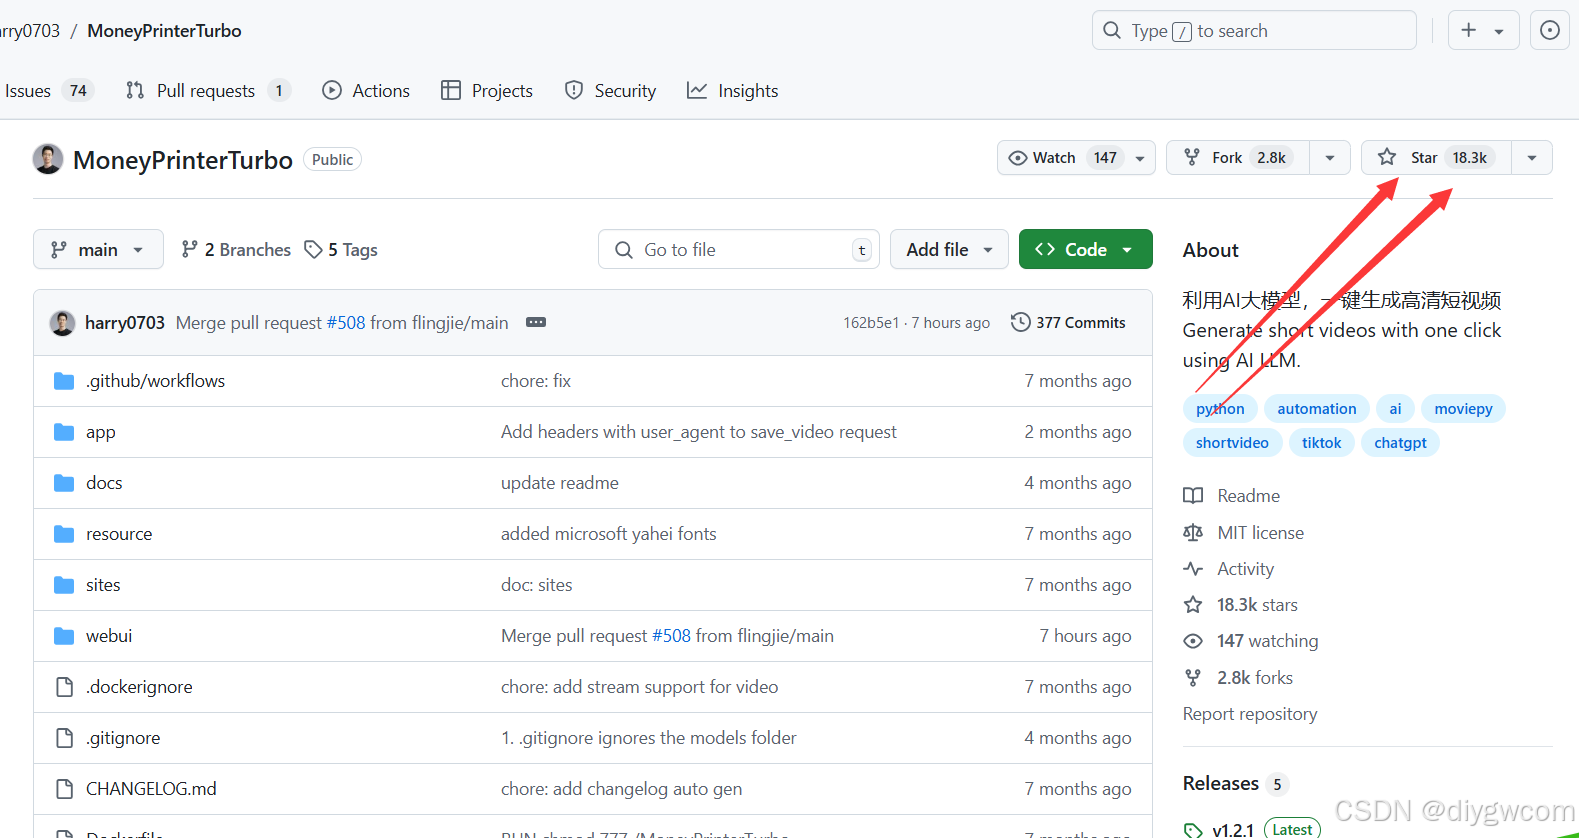Open the .gitignore file
This screenshot has height=838, width=1579.
pyautogui.click(x=123, y=738)
